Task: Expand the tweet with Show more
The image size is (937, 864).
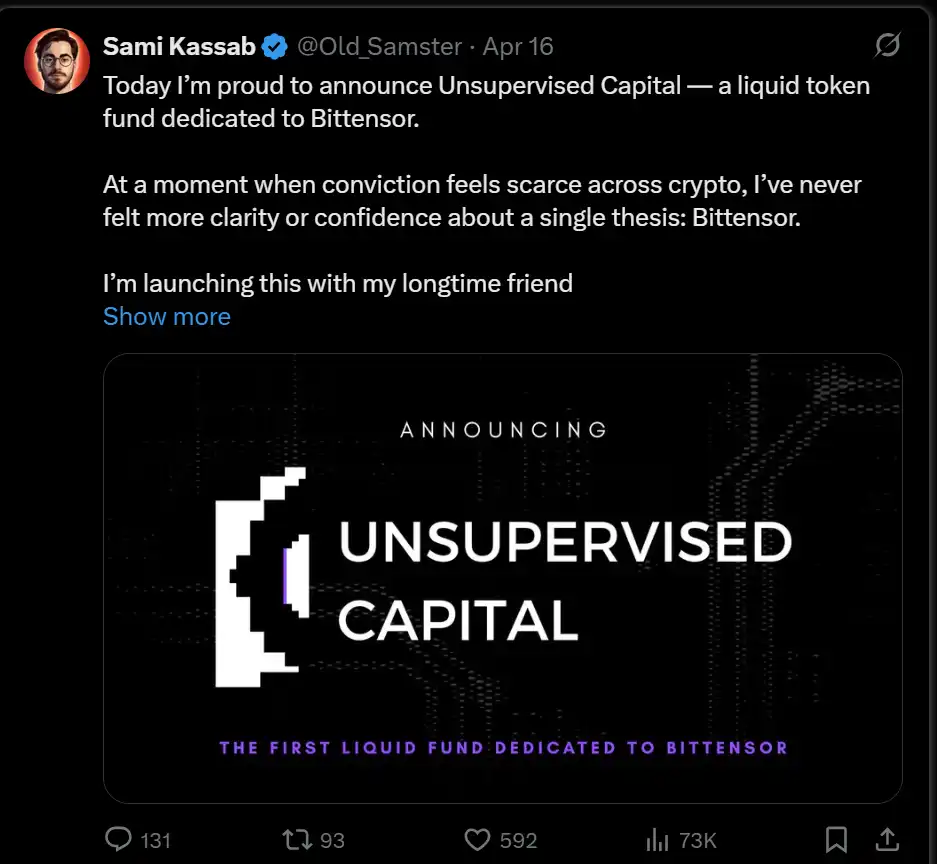Action: 167,317
